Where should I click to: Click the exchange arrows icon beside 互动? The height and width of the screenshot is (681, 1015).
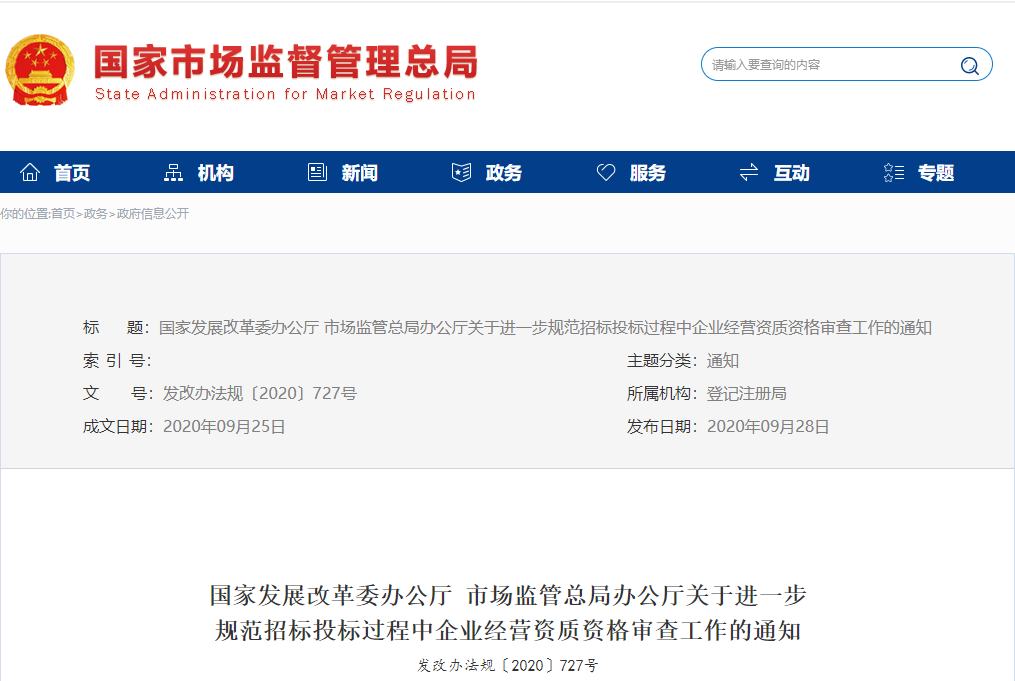(749, 172)
